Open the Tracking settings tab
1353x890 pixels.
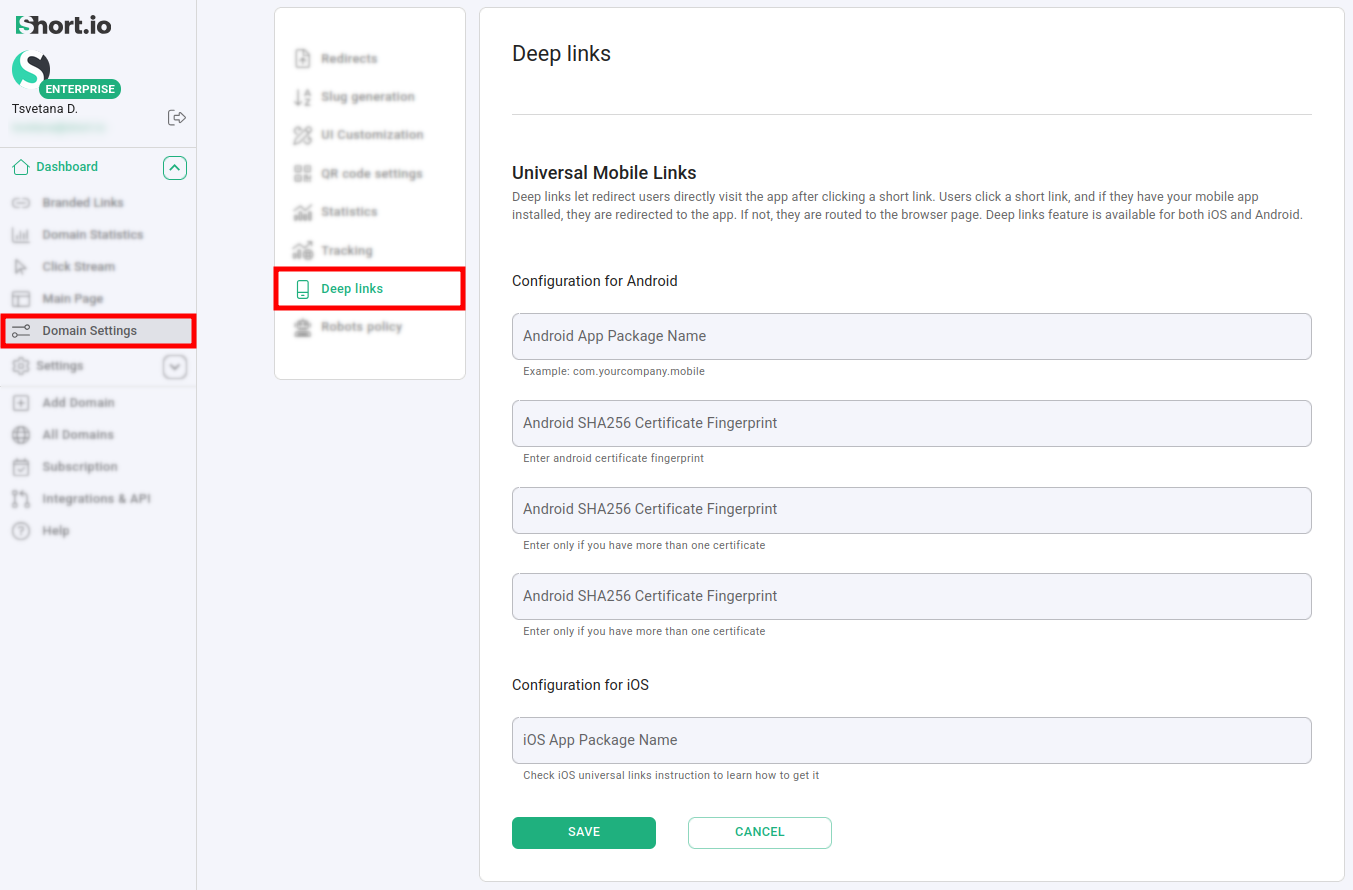tap(346, 251)
